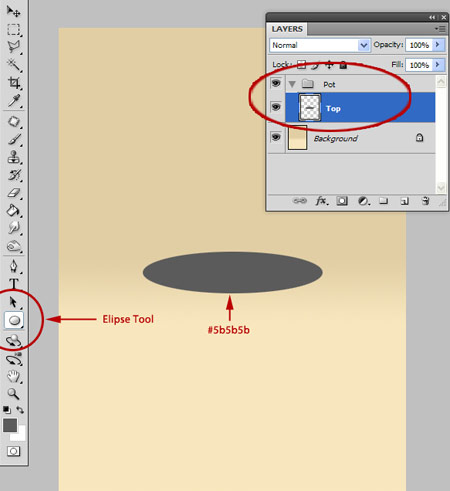The image size is (450, 491).
Task: Select the Rectangular Marquee tool
Action: click(x=13, y=29)
